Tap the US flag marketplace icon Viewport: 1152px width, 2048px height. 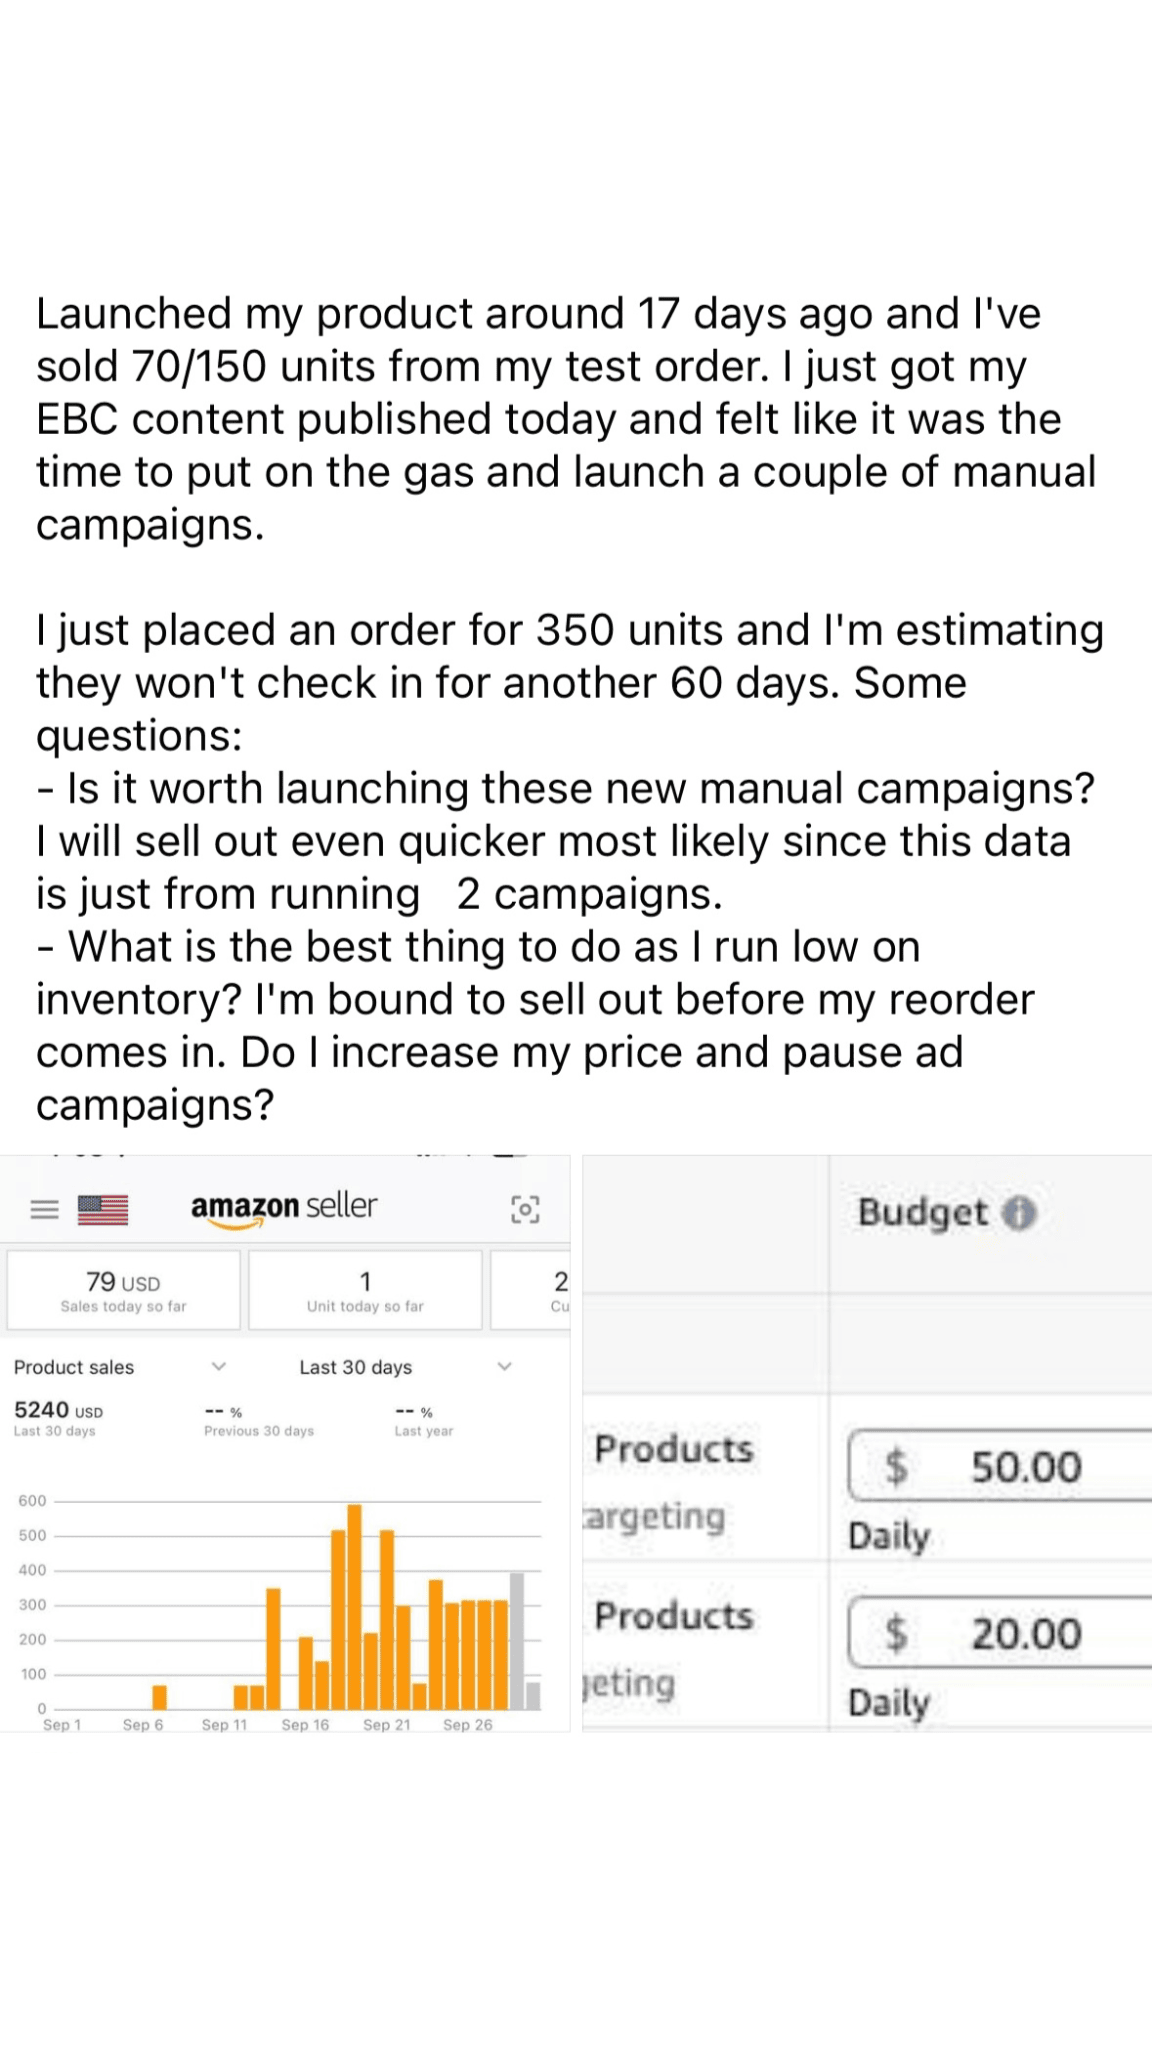(x=103, y=1210)
